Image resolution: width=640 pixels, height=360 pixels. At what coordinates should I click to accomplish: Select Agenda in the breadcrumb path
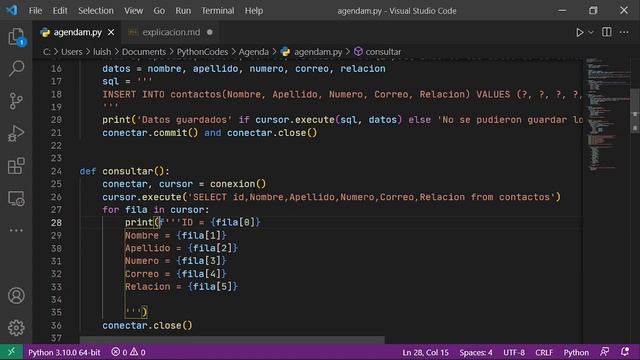[253, 52]
